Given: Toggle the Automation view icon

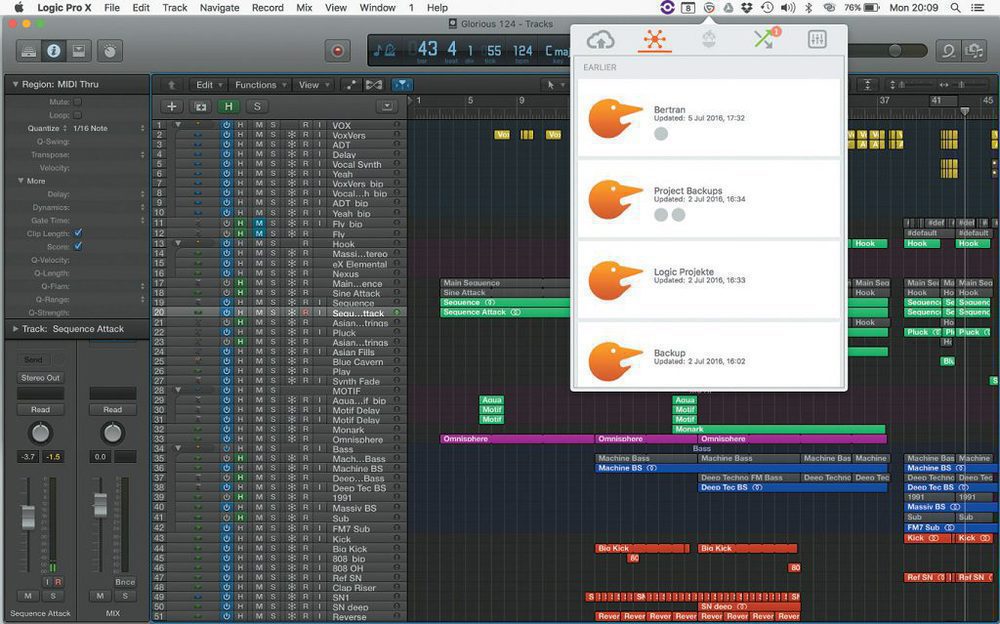Looking at the screenshot, I should 351,85.
